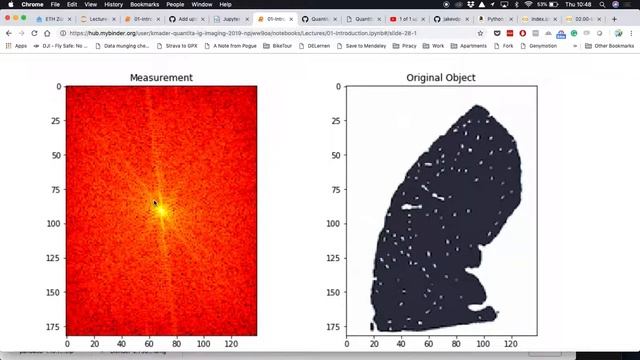Open the red circular extension icon
The width and height of the screenshot is (640, 360).
[x=522, y=33]
